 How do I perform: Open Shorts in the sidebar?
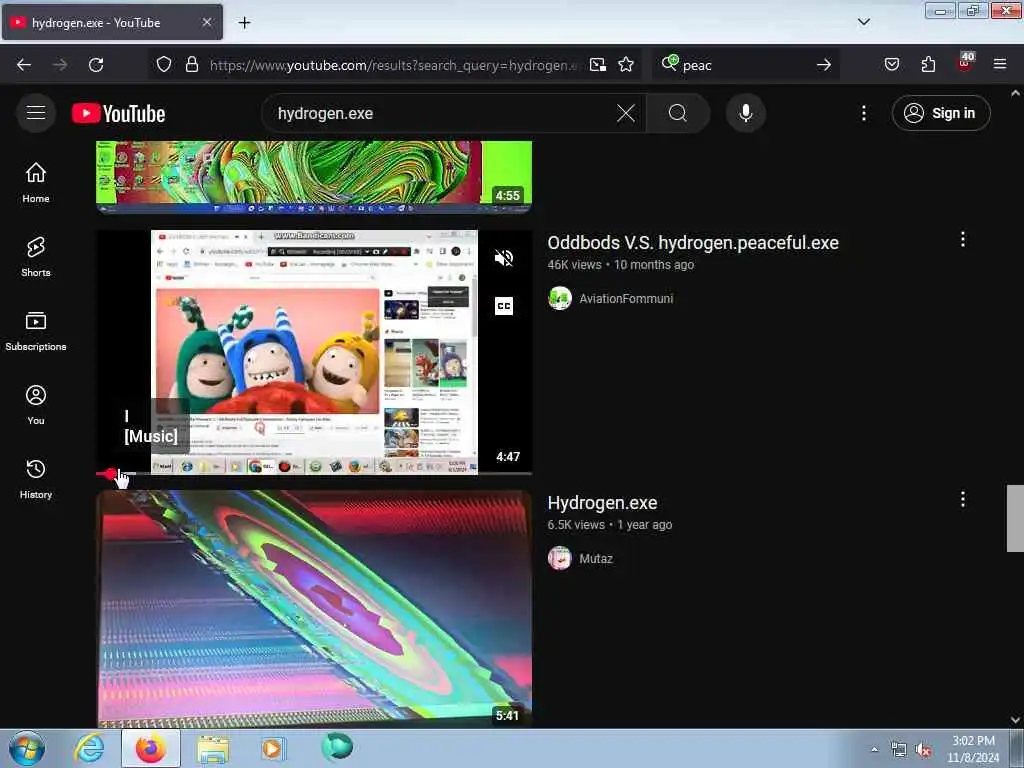point(36,257)
